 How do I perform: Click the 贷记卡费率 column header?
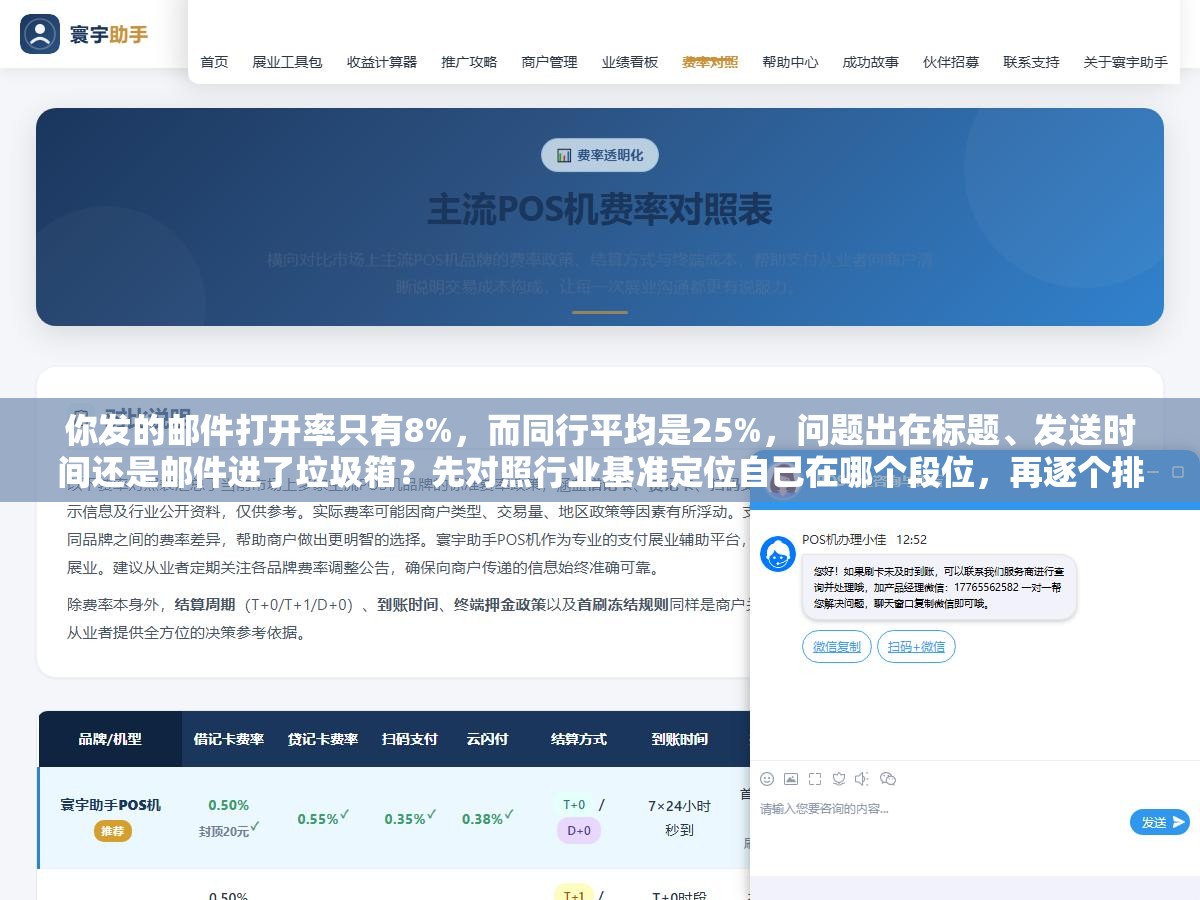(323, 739)
